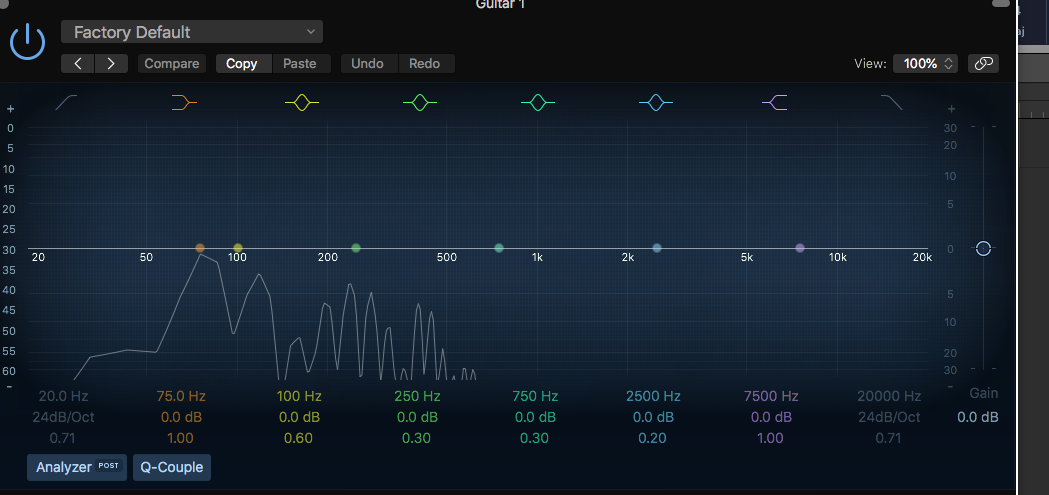This screenshot has height=495, width=1049.
Task: Click the 0.0 dB gain under 100 Hz
Action: click(x=298, y=417)
